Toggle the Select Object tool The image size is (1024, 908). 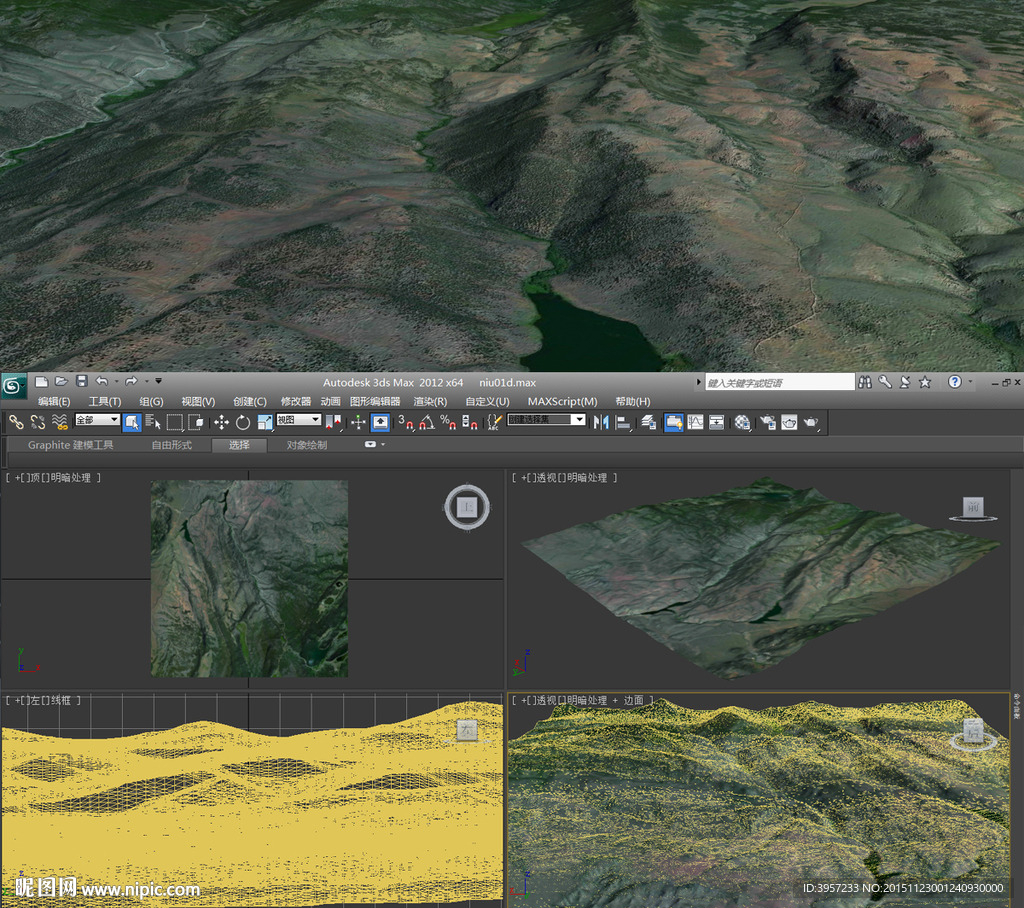[131, 423]
